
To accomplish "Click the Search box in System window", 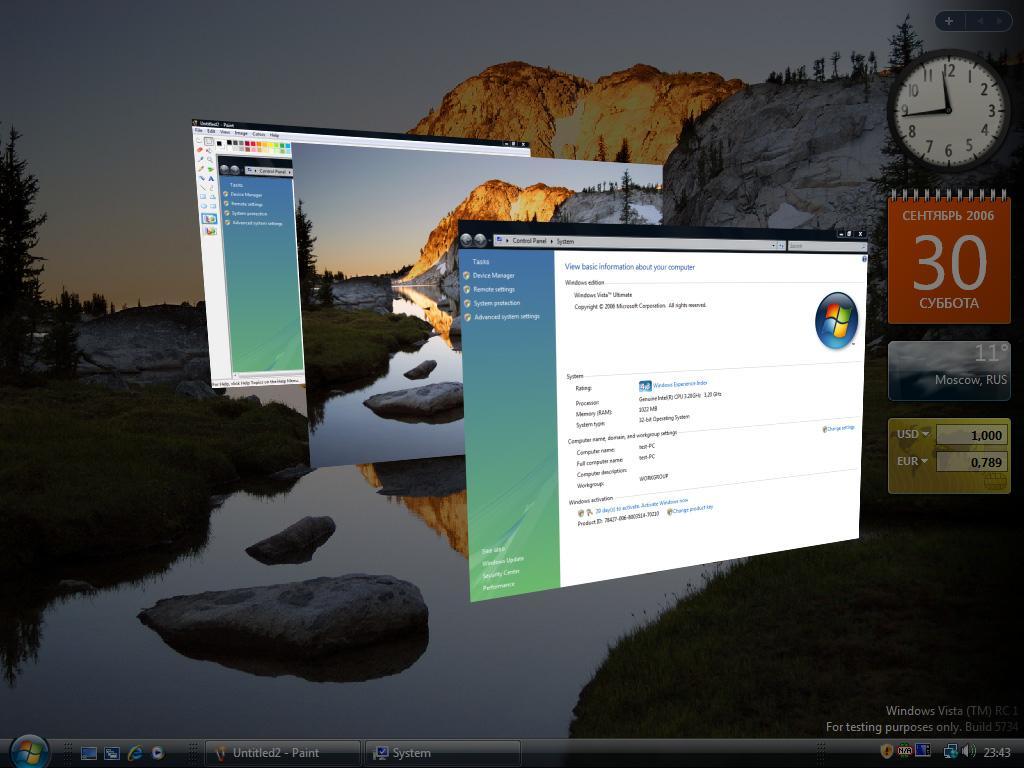I will pos(826,246).
